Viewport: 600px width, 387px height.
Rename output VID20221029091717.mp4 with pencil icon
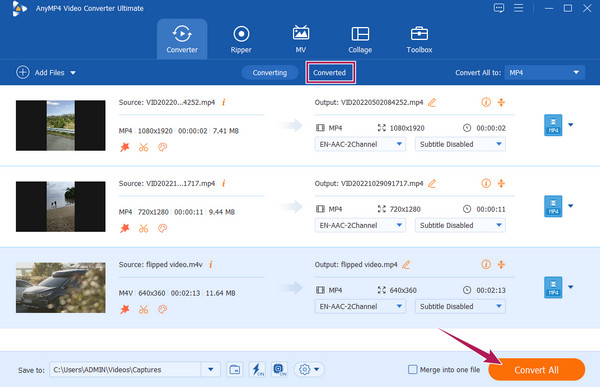[432, 183]
